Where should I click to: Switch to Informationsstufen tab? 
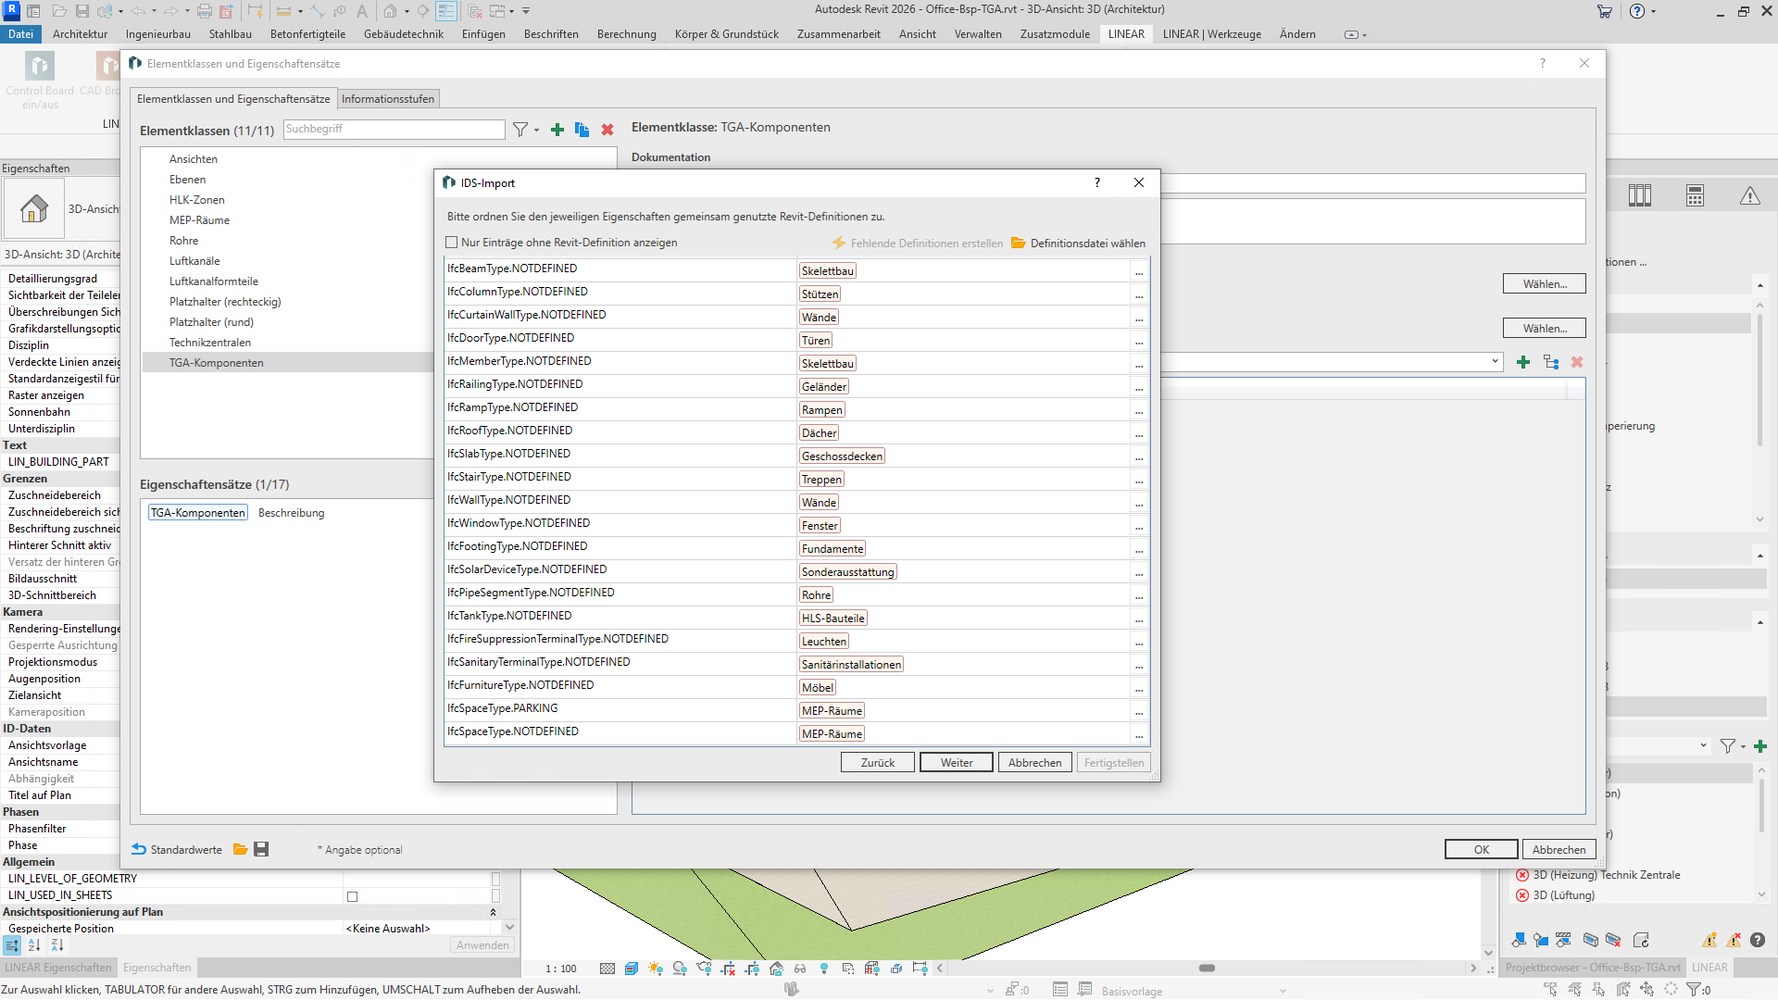(388, 99)
